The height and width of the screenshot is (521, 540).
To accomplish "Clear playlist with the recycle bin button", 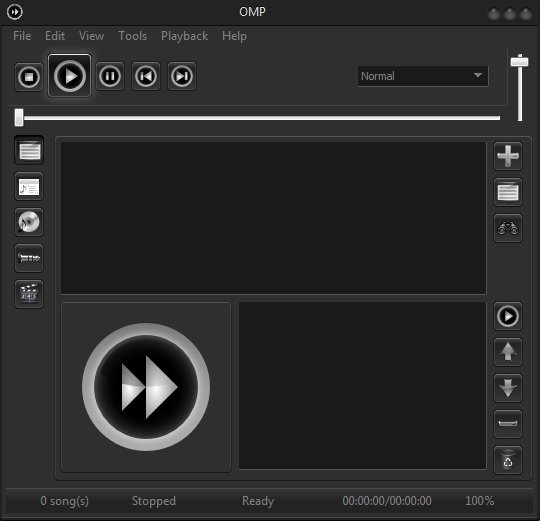I will click(508, 460).
